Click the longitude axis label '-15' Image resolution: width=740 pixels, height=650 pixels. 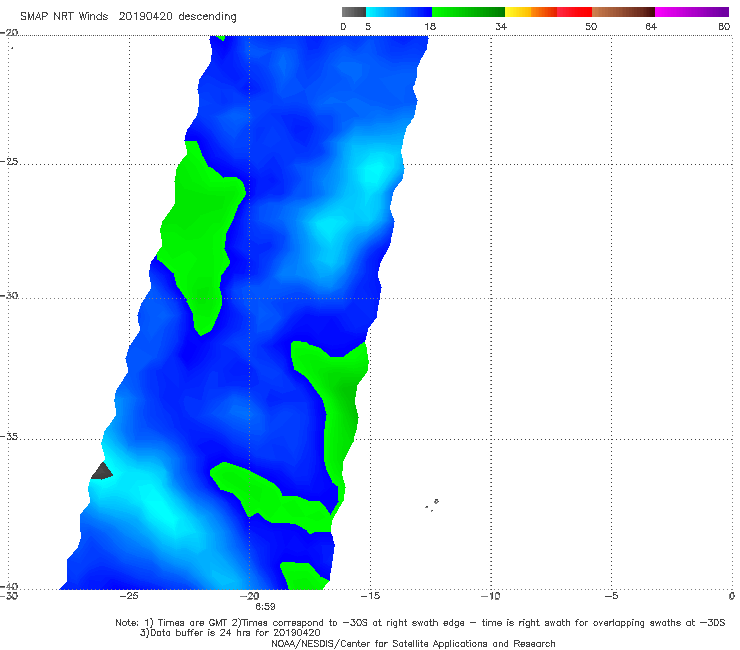(370, 596)
